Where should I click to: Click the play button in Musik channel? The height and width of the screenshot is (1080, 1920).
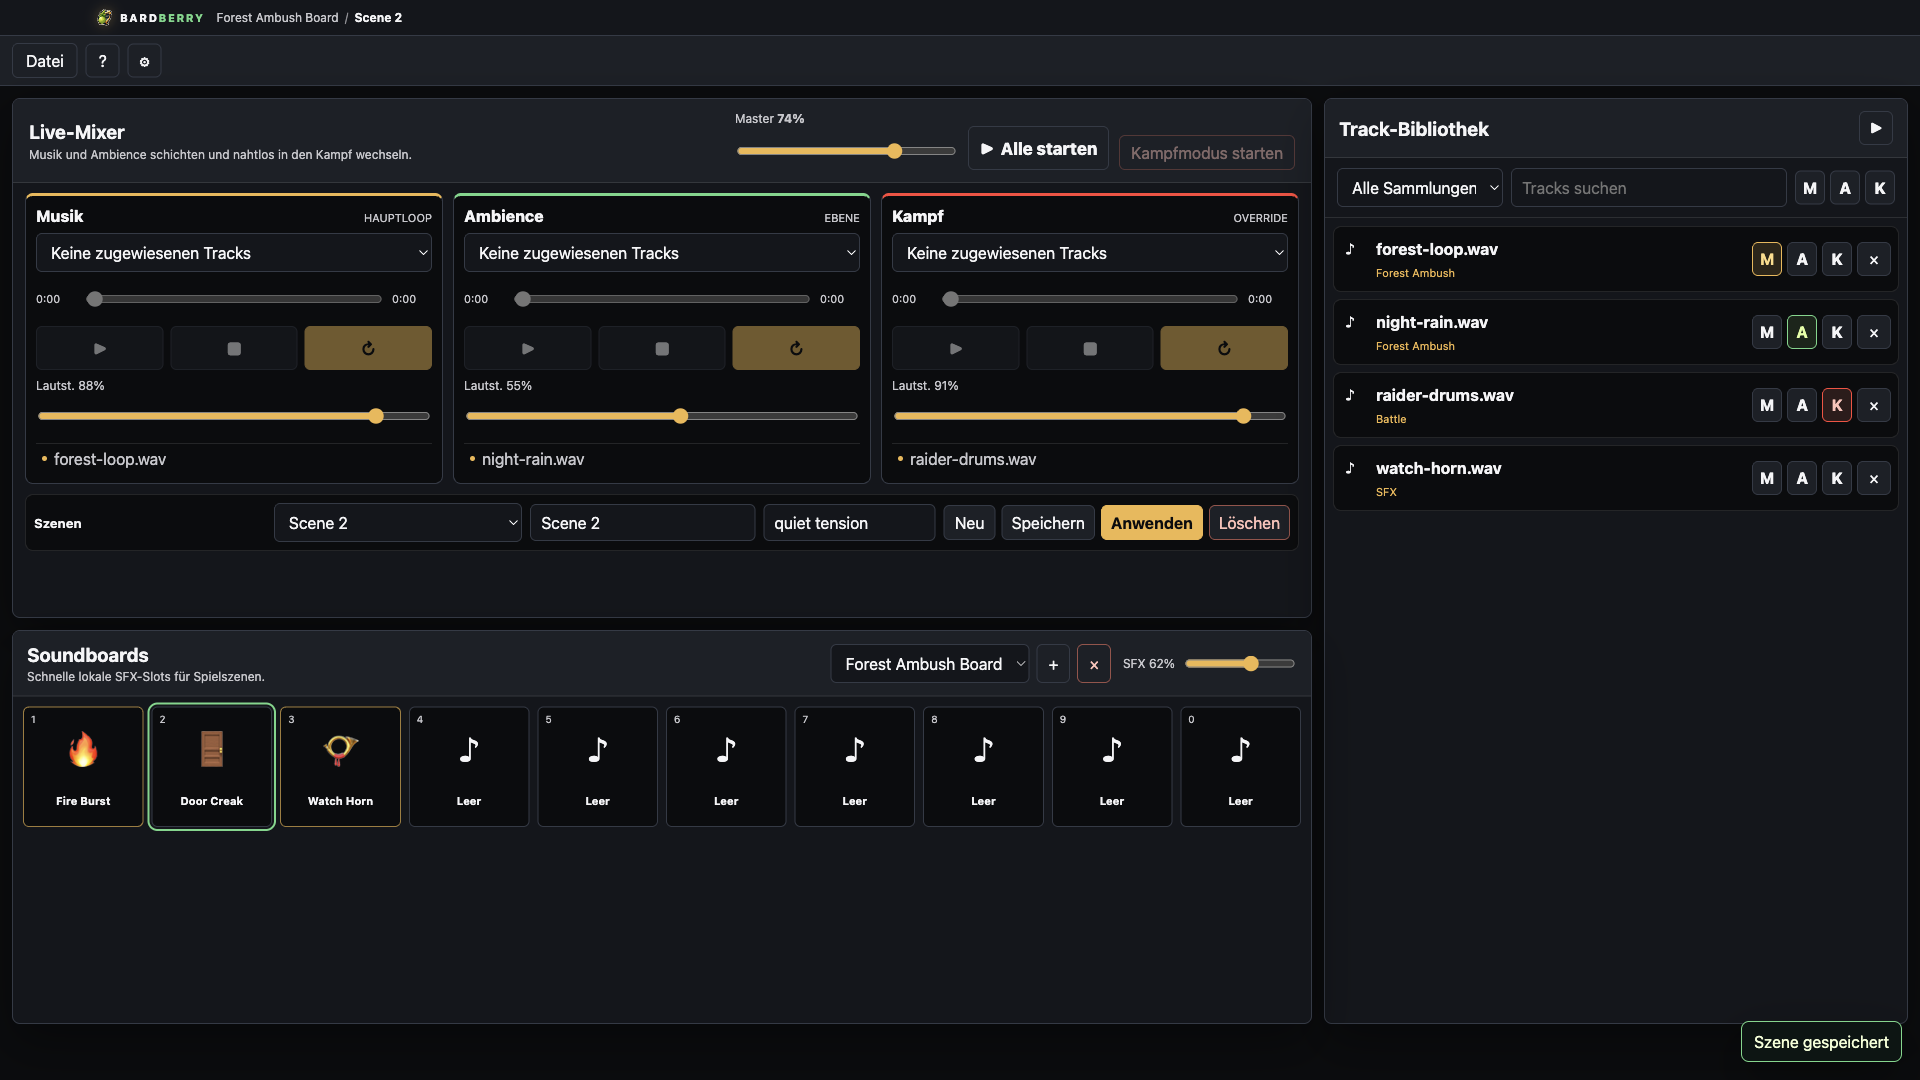pyautogui.click(x=100, y=348)
